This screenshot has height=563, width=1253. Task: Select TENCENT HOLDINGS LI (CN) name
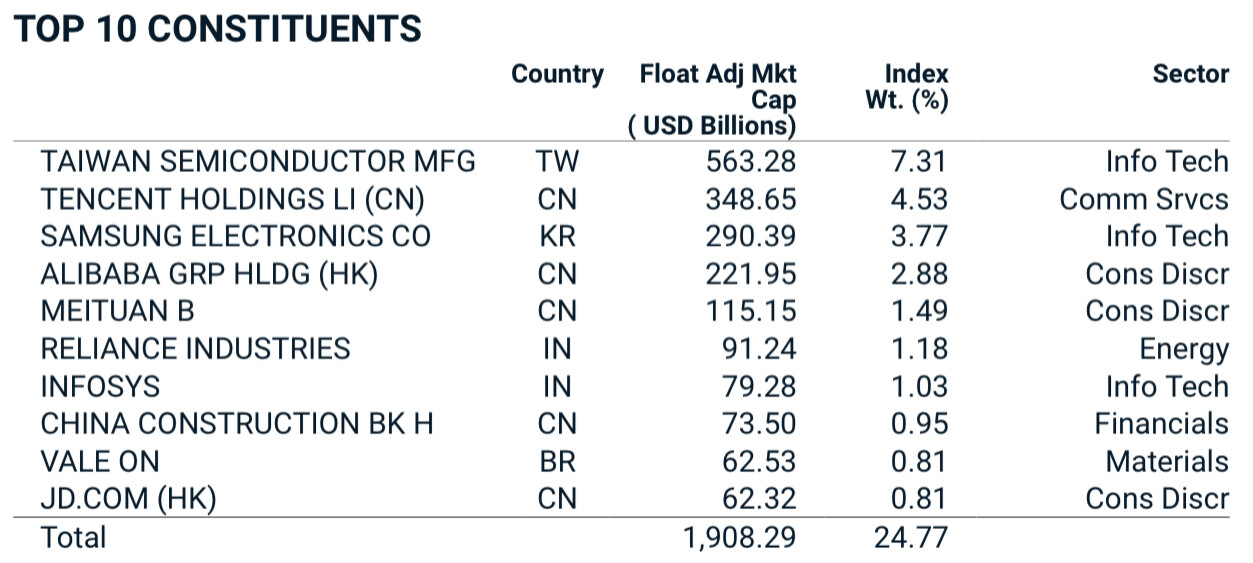[x=233, y=199]
